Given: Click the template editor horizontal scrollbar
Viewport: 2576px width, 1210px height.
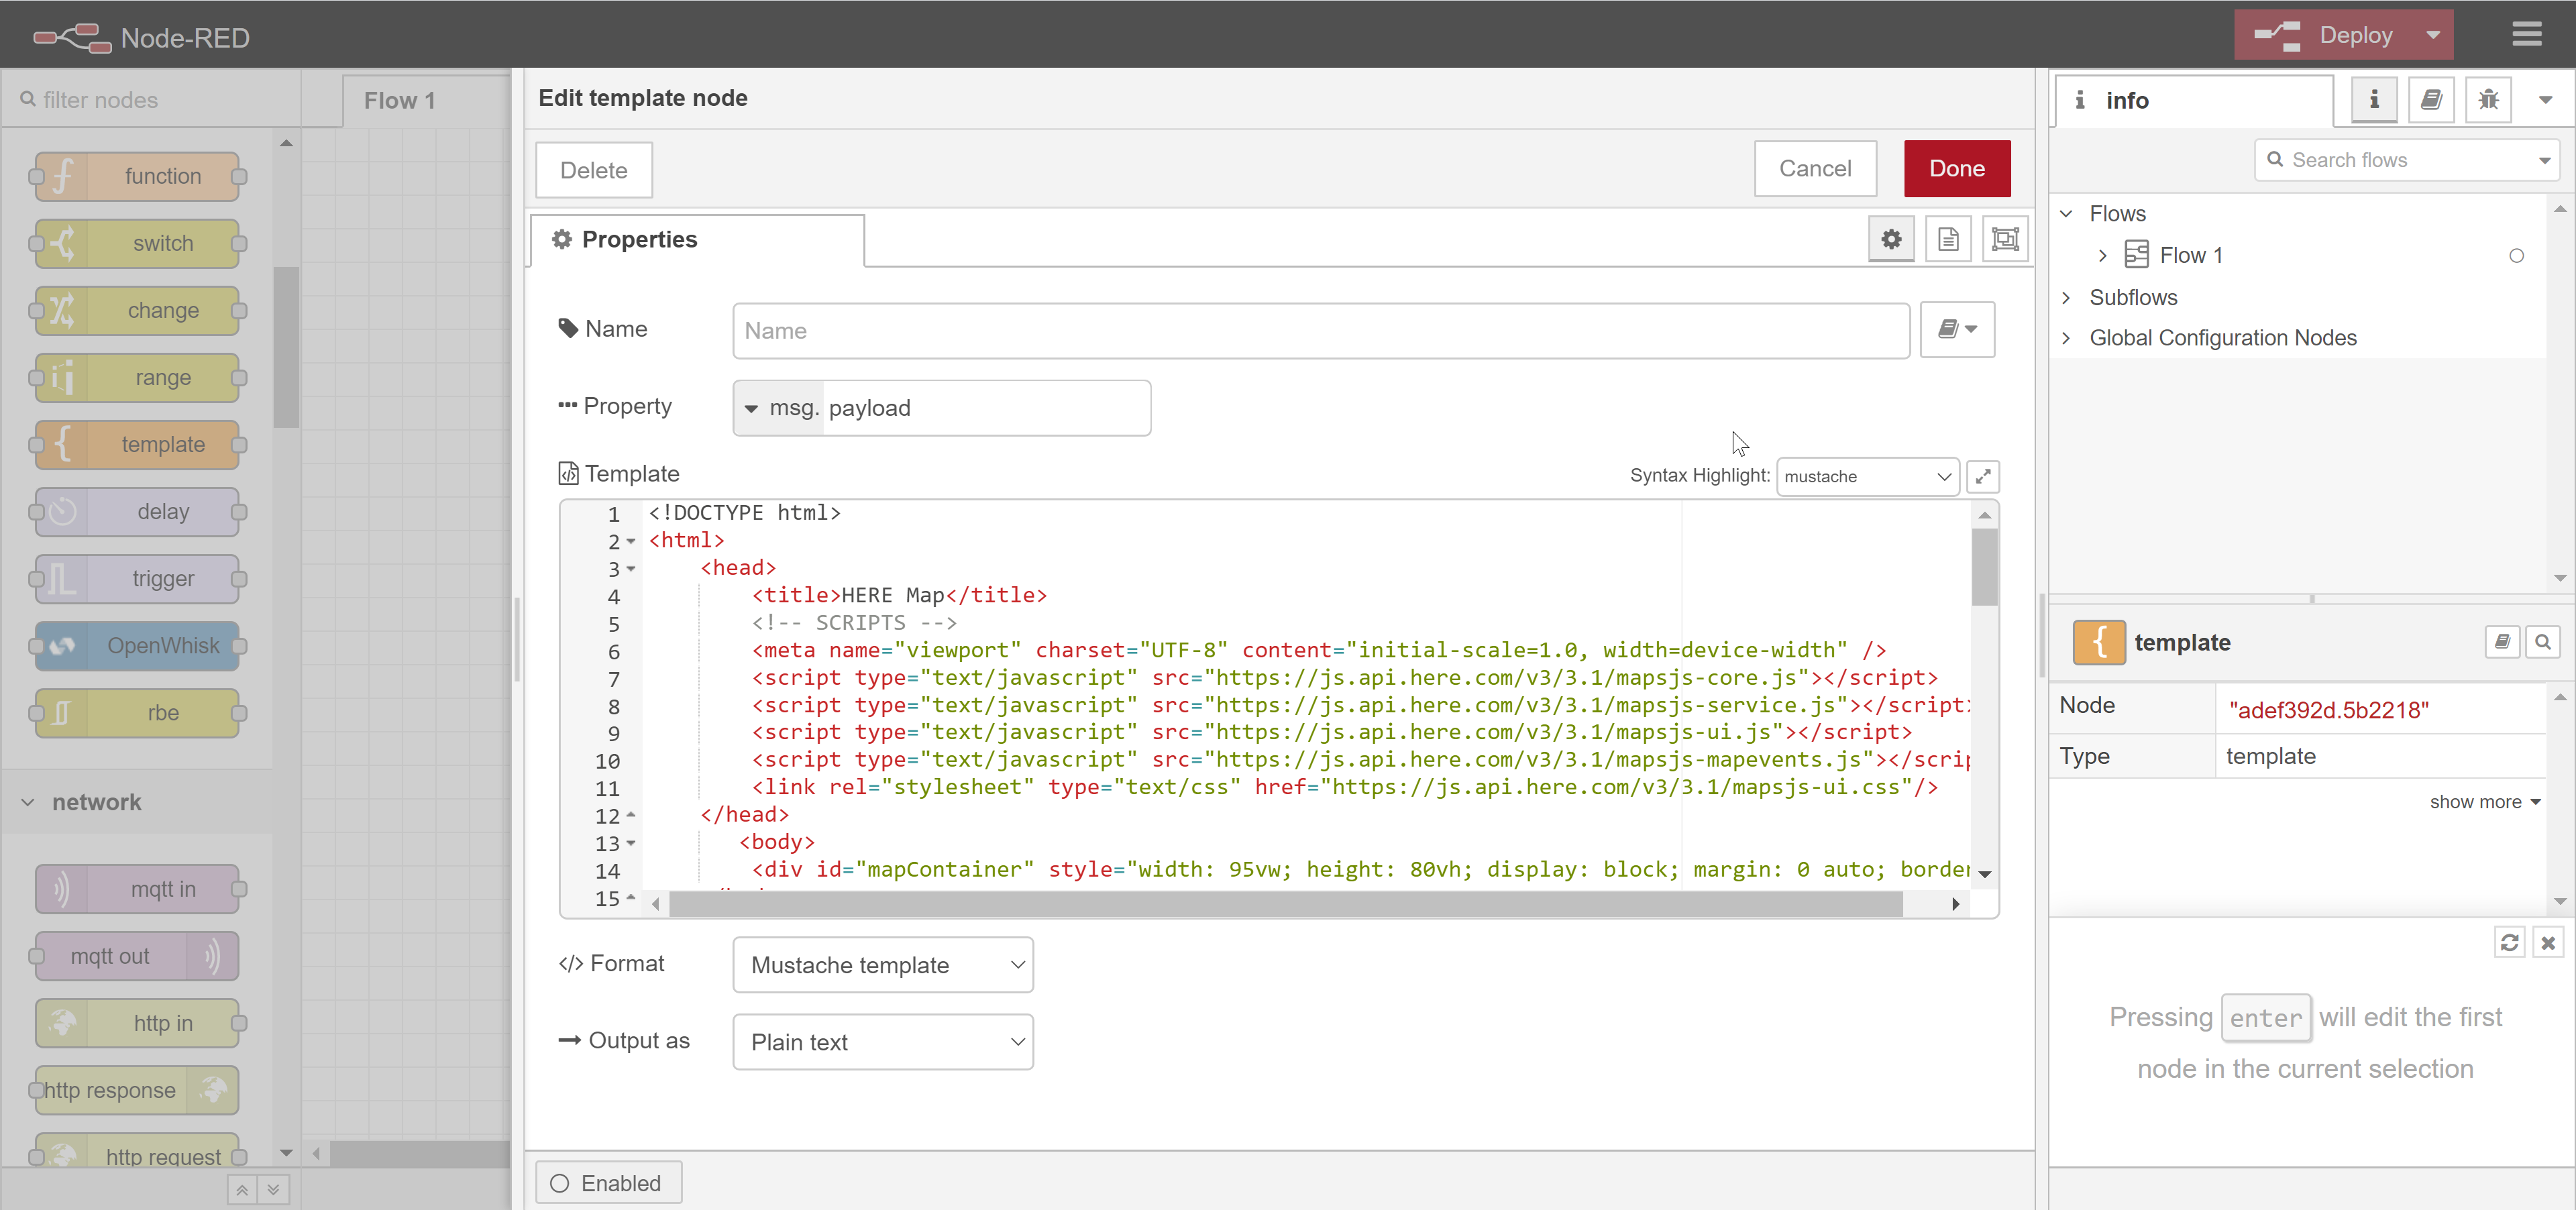Looking at the screenshot, I should tap(1285, 904).
